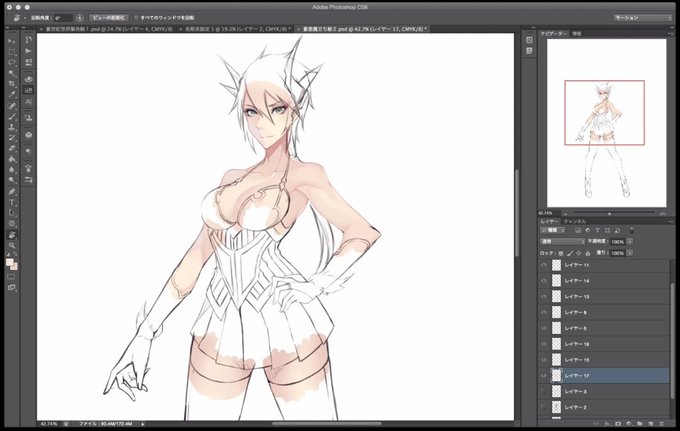
Task: Add a layer mask from the Layers footer
Action: coord(618,424)
